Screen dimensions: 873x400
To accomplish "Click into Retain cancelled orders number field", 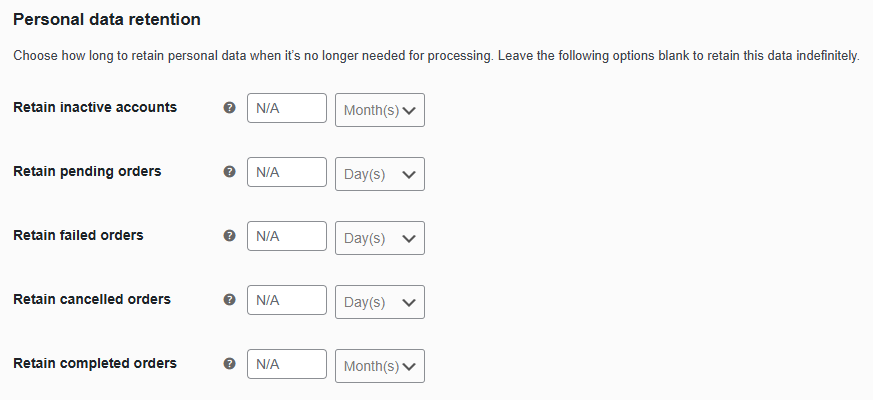I will 287,300.
